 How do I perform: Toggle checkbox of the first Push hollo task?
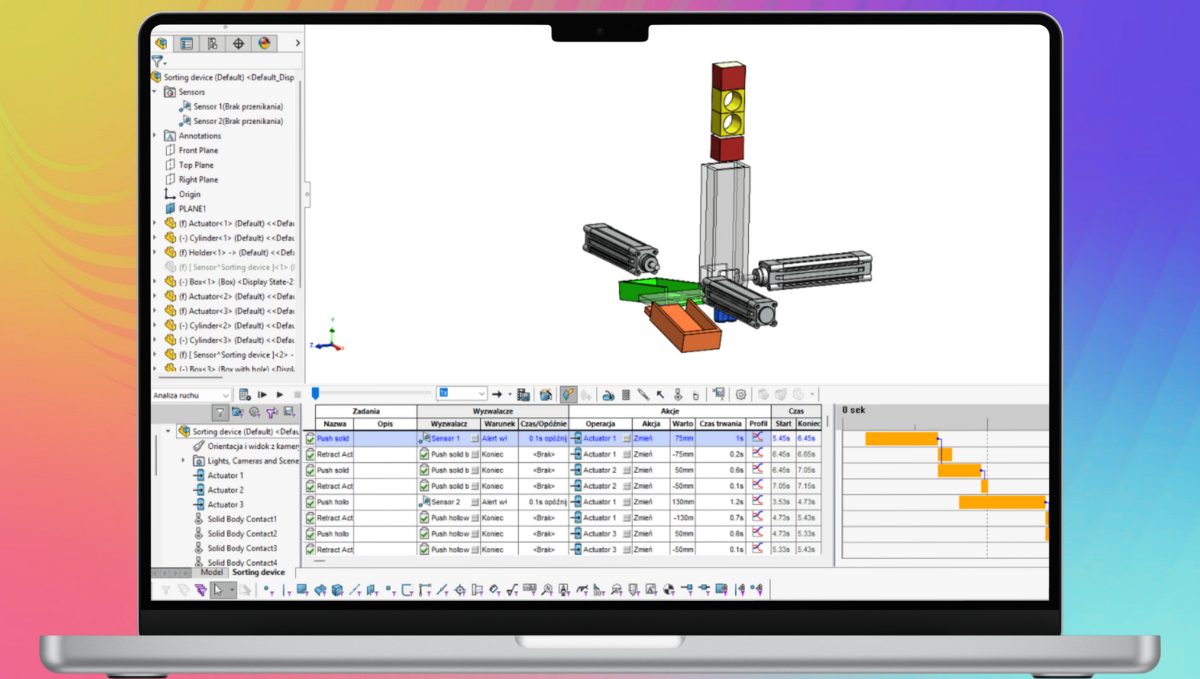(x=310, y=502)
